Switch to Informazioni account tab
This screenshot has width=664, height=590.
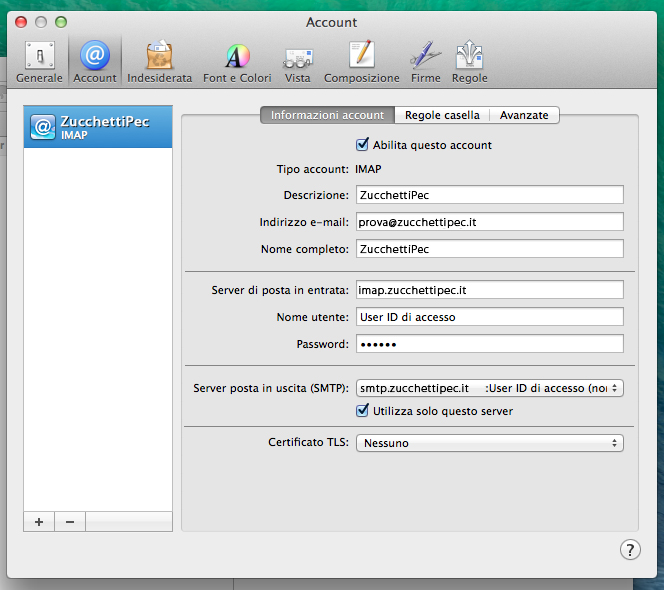pos(327,115)
